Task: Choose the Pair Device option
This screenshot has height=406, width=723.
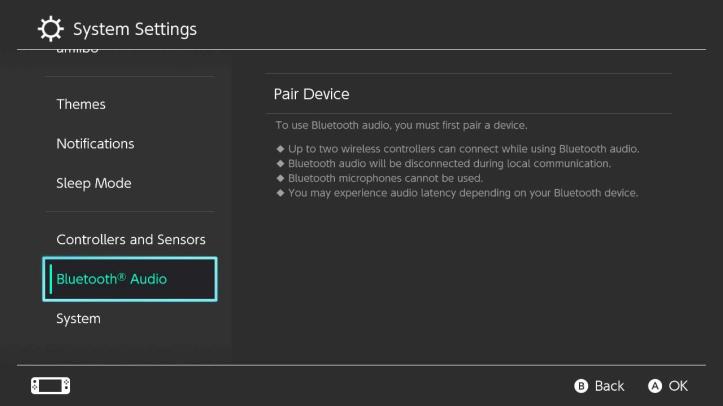Action: pyautogui.click(x=311, y=94)
